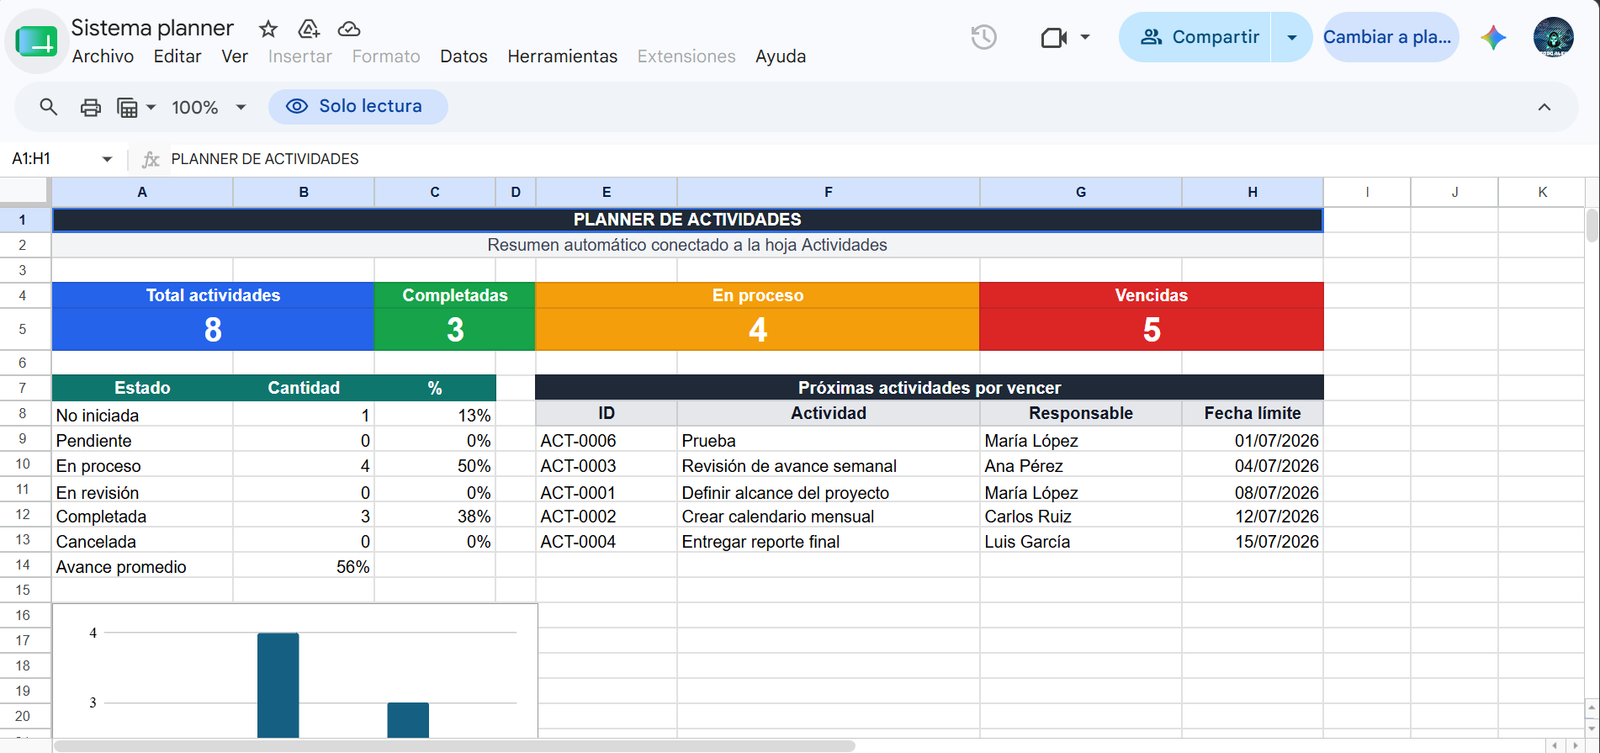
Task: Select the Fecha límite header cell
Action: (x=1252, y=413)
